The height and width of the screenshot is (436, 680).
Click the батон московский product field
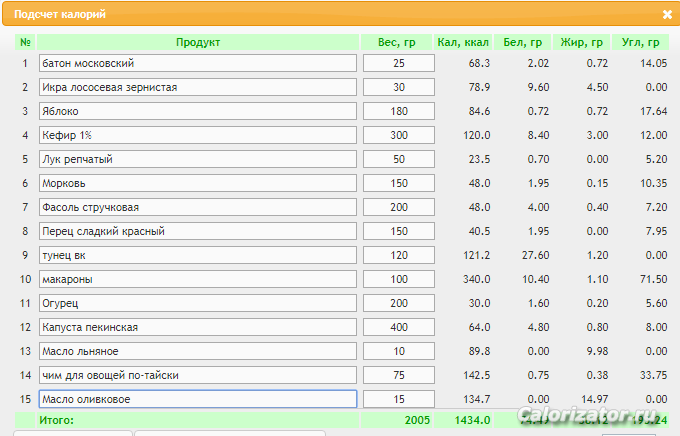[198, 63]
